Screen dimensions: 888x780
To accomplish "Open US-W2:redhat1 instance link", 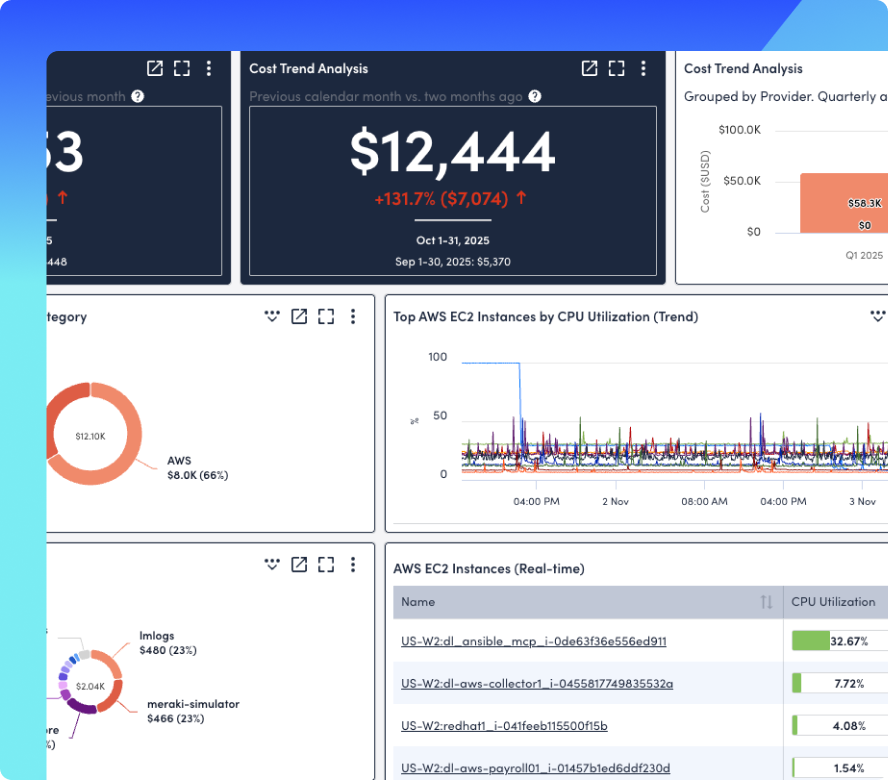I will pos(504,725).
